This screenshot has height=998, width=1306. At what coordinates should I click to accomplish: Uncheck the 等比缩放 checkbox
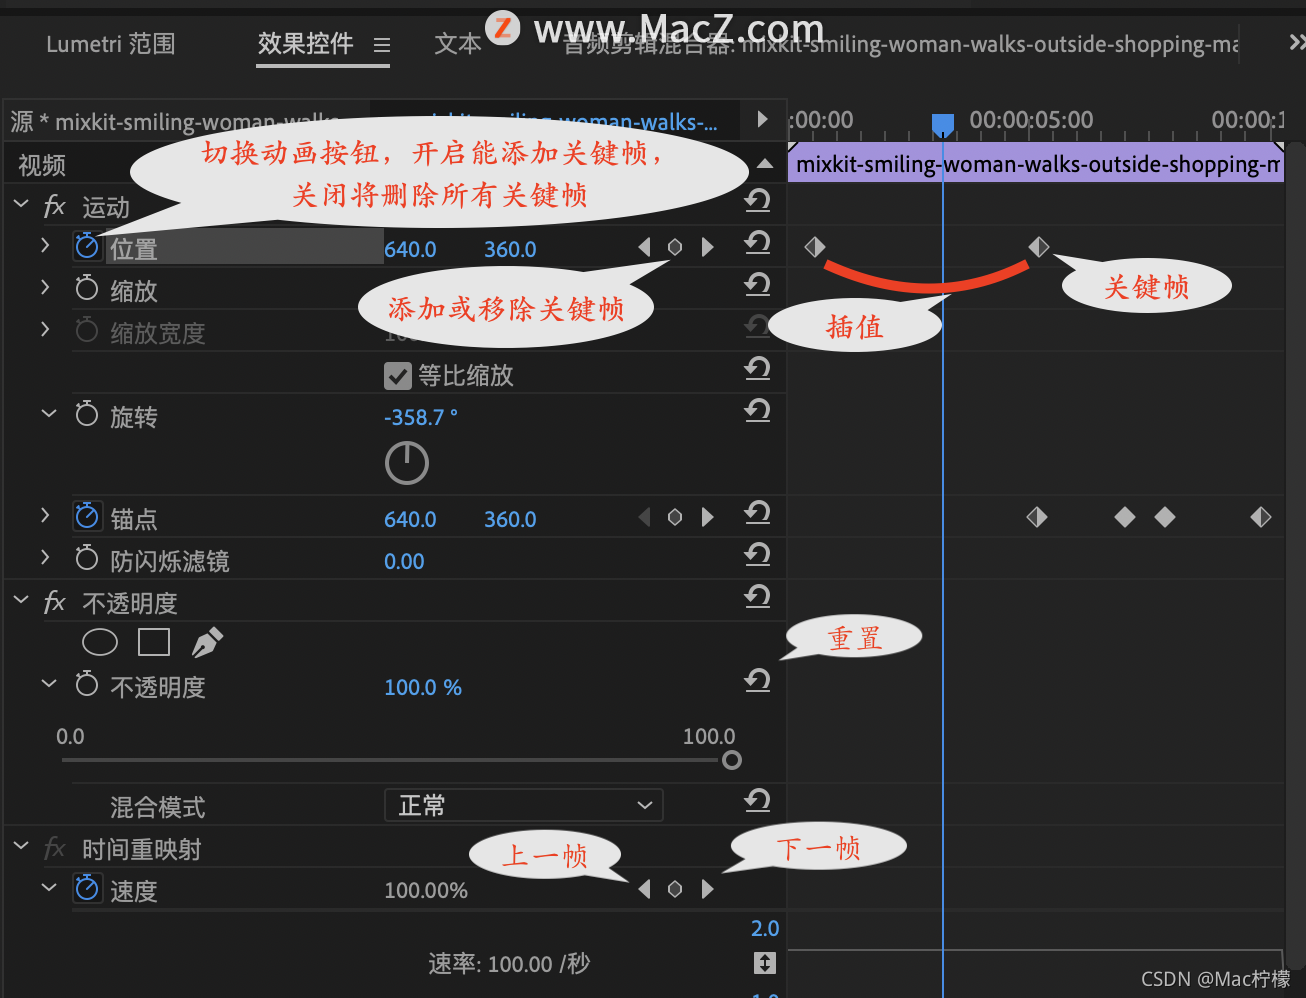[x=398, y=376]
